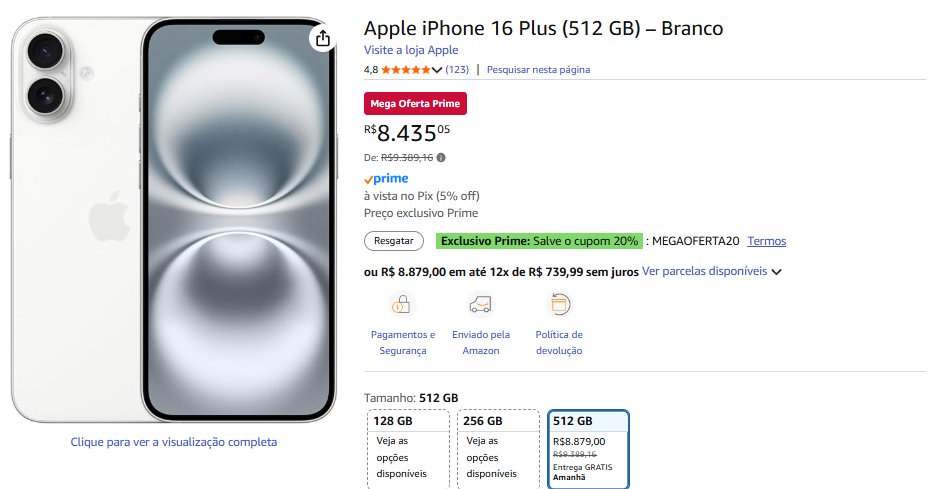945x489 pixels.
Task: Click the white iPhone 16 Plus image
Action: [173, 220]
